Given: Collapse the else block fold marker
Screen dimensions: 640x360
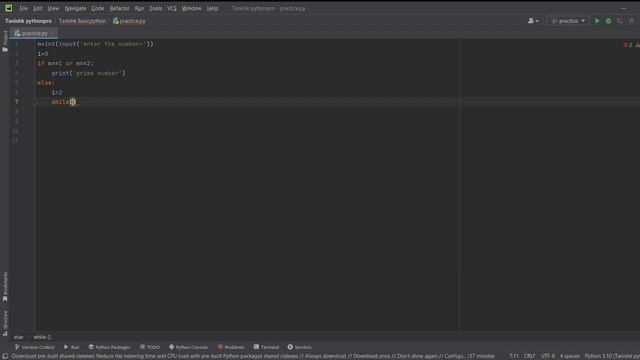Looking at the screenshot, I should point(36,83).
